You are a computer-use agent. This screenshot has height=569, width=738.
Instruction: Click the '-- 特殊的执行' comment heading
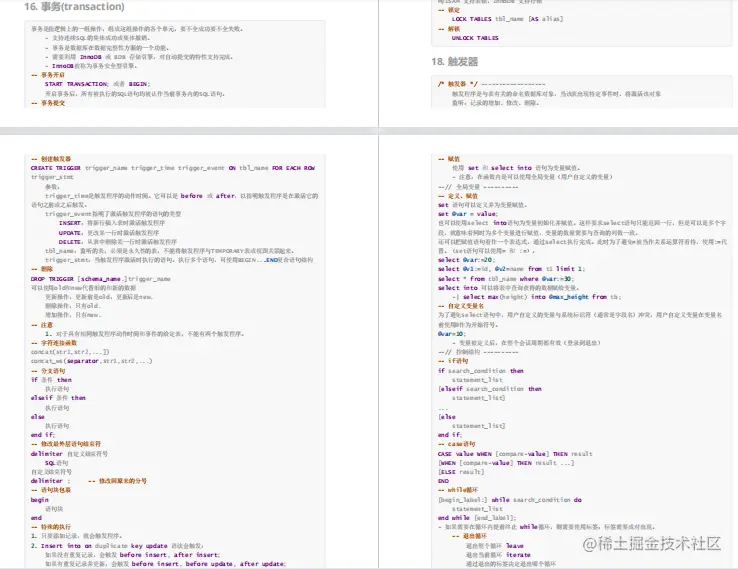click(51, 527)
